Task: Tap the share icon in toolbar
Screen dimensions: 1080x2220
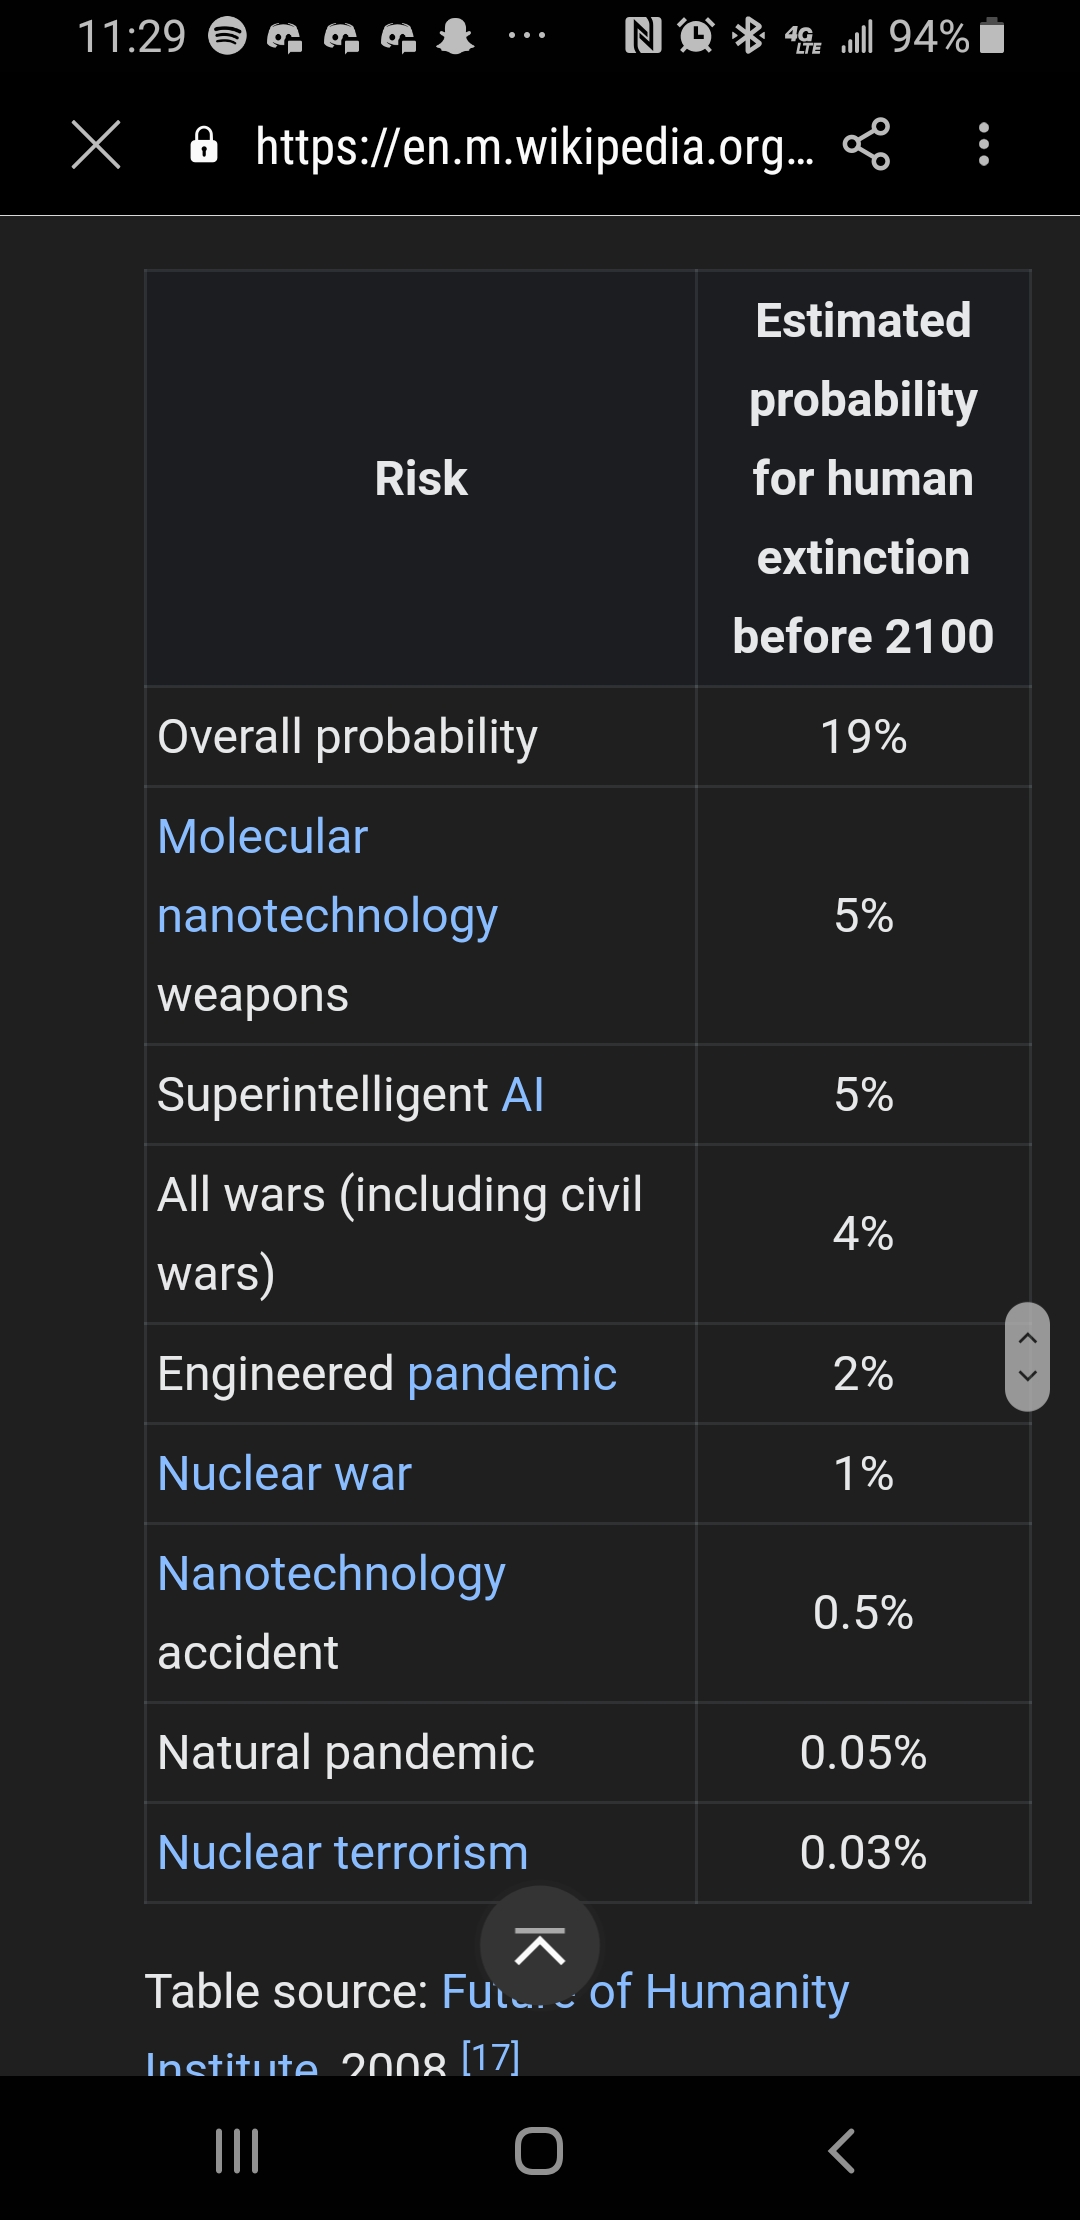Action: tap(866, 145)
